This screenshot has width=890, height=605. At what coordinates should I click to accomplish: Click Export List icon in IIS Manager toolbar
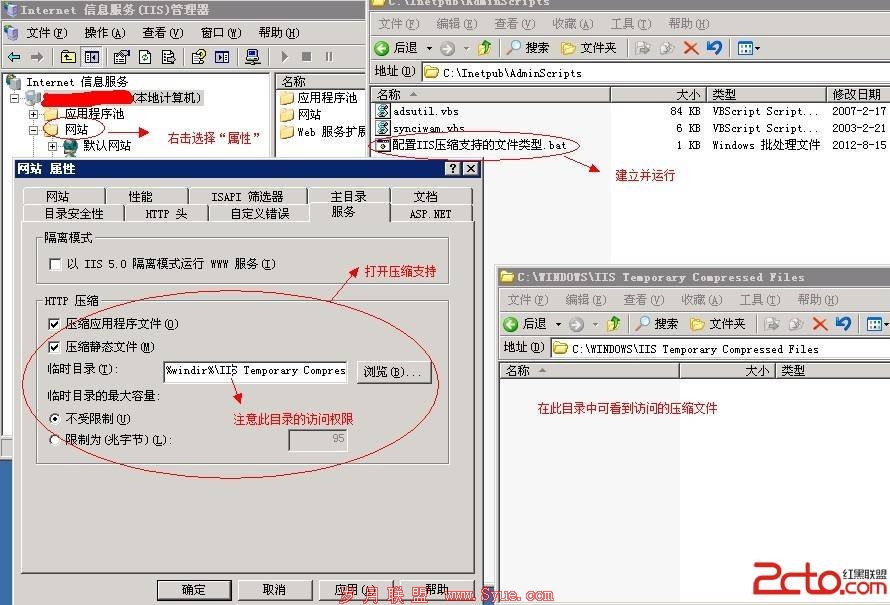point(169,57)
